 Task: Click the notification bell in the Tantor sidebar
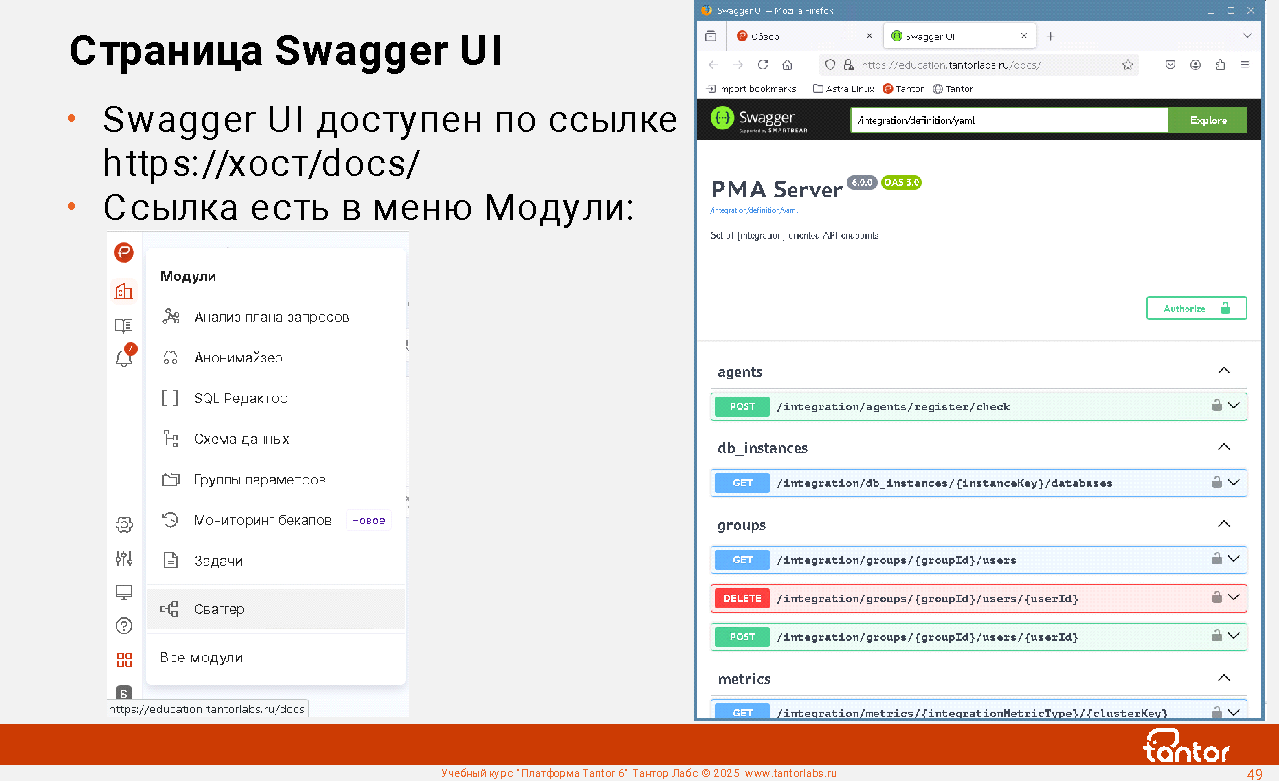point(124,357)
